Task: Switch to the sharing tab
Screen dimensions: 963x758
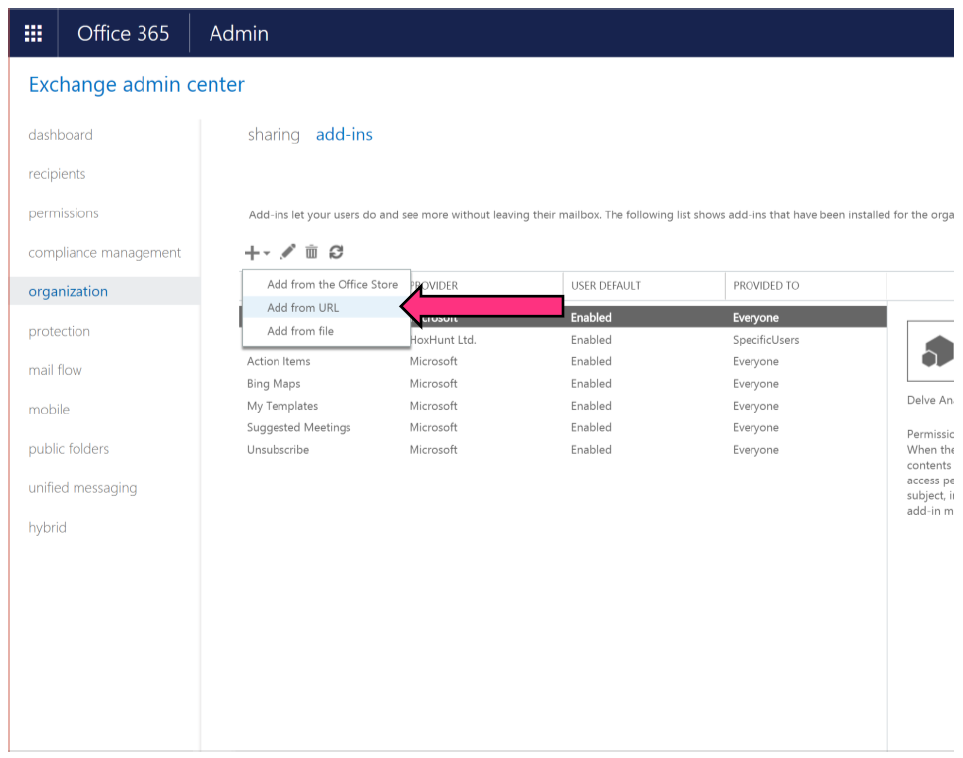Action: 274,135
